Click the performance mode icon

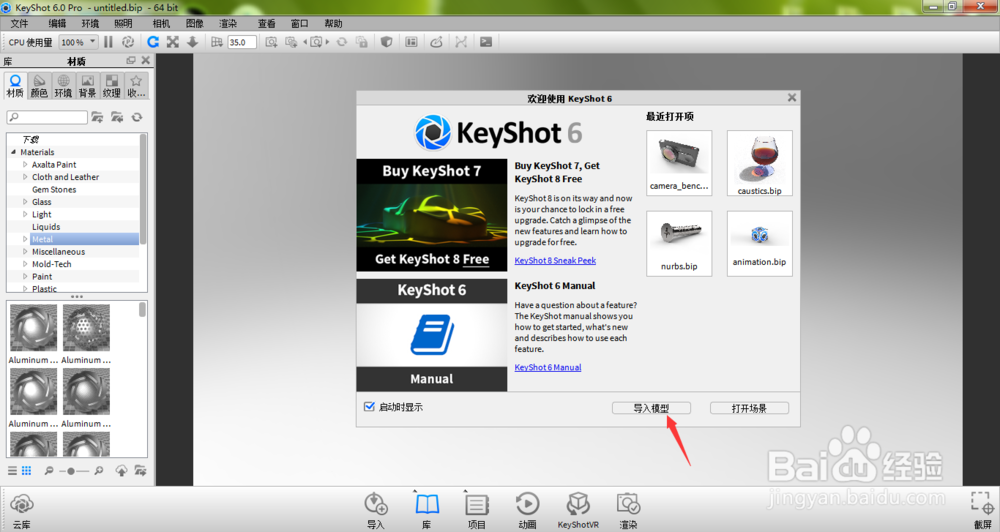tap(128, 42)
